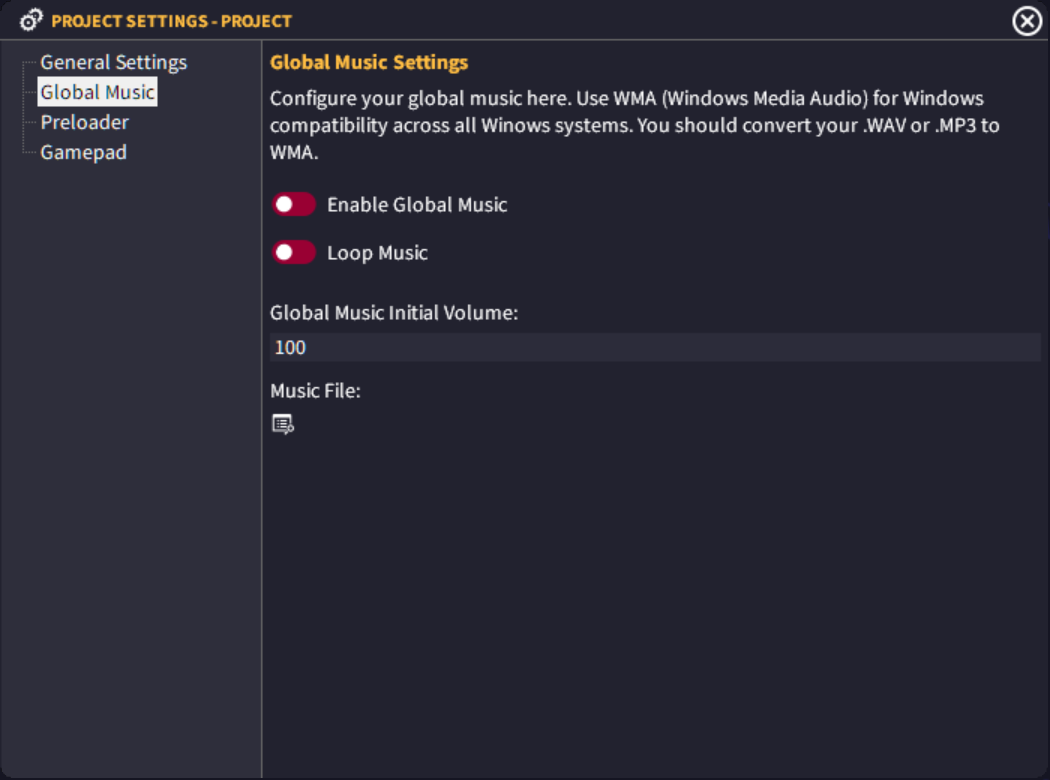The height and width of the screenshot is (780, 1050).
Task: Click the Global Music Settings heading
Action: pyautogui.click(x=369, y=62)
